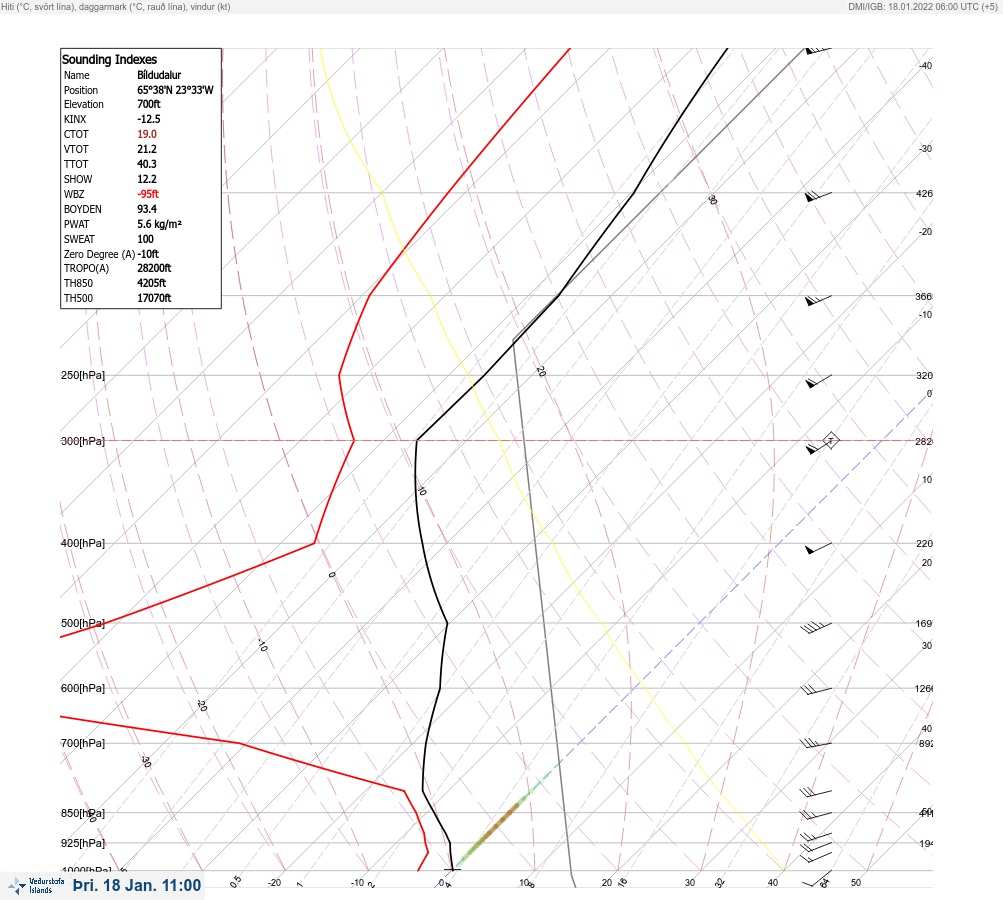The height and width of the screenshot is (900, 1003).
Task: Click the TH500 value 17070ft
Action: click(x=154, y=298)
